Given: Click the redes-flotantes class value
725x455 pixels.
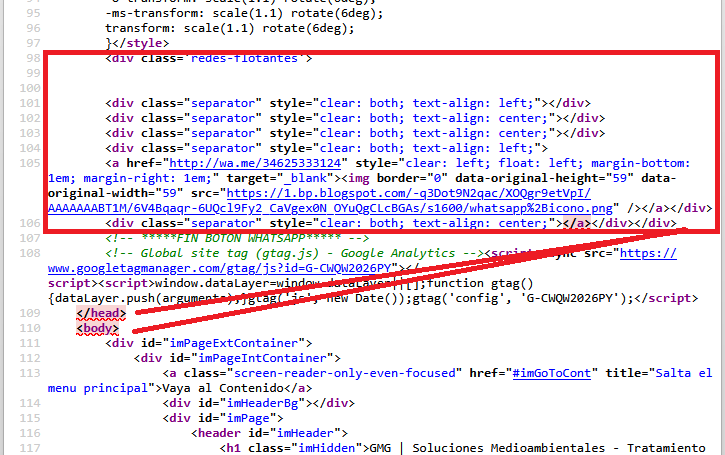Looking at the screenshot, I should coord(245,59).
